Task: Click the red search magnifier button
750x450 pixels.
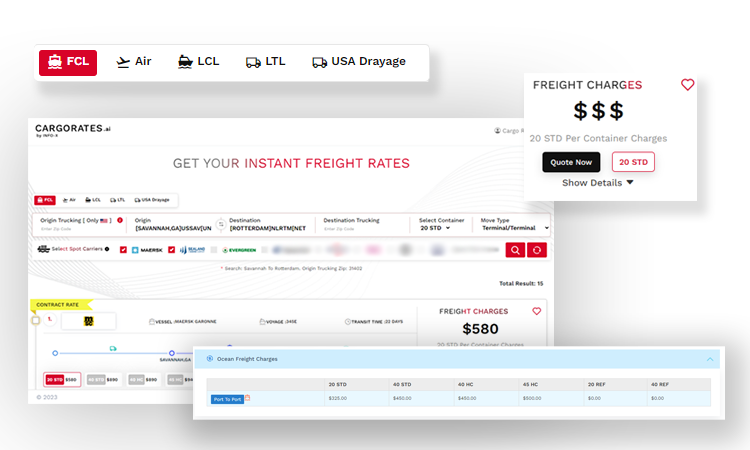Action: click(515, 250)
